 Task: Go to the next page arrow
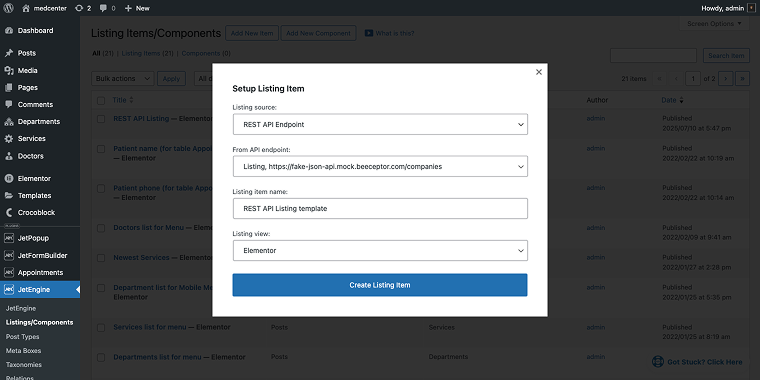tap(725, 79)
